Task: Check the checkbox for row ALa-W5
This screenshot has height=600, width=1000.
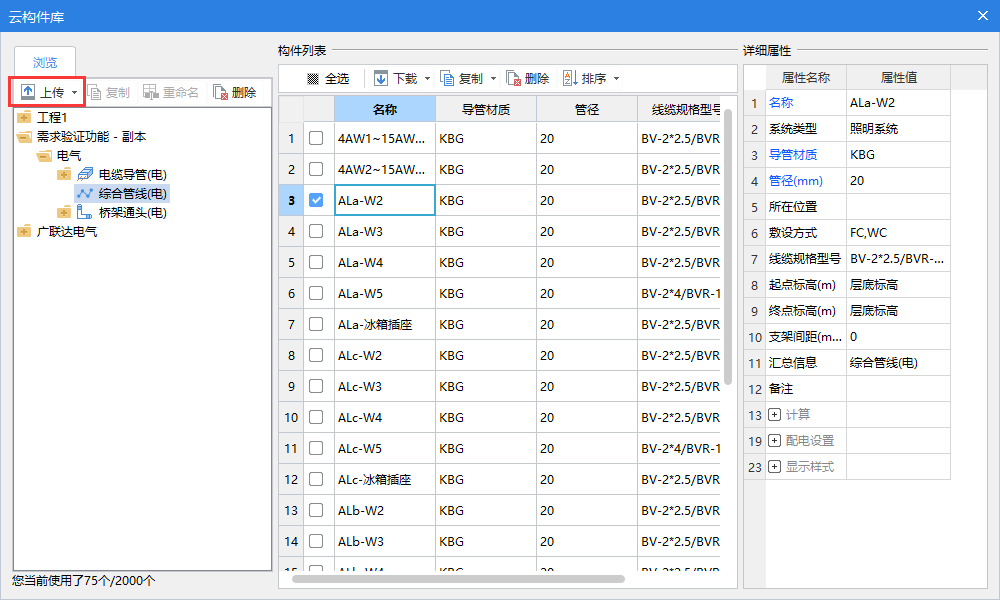Action: tap(316, 293)
